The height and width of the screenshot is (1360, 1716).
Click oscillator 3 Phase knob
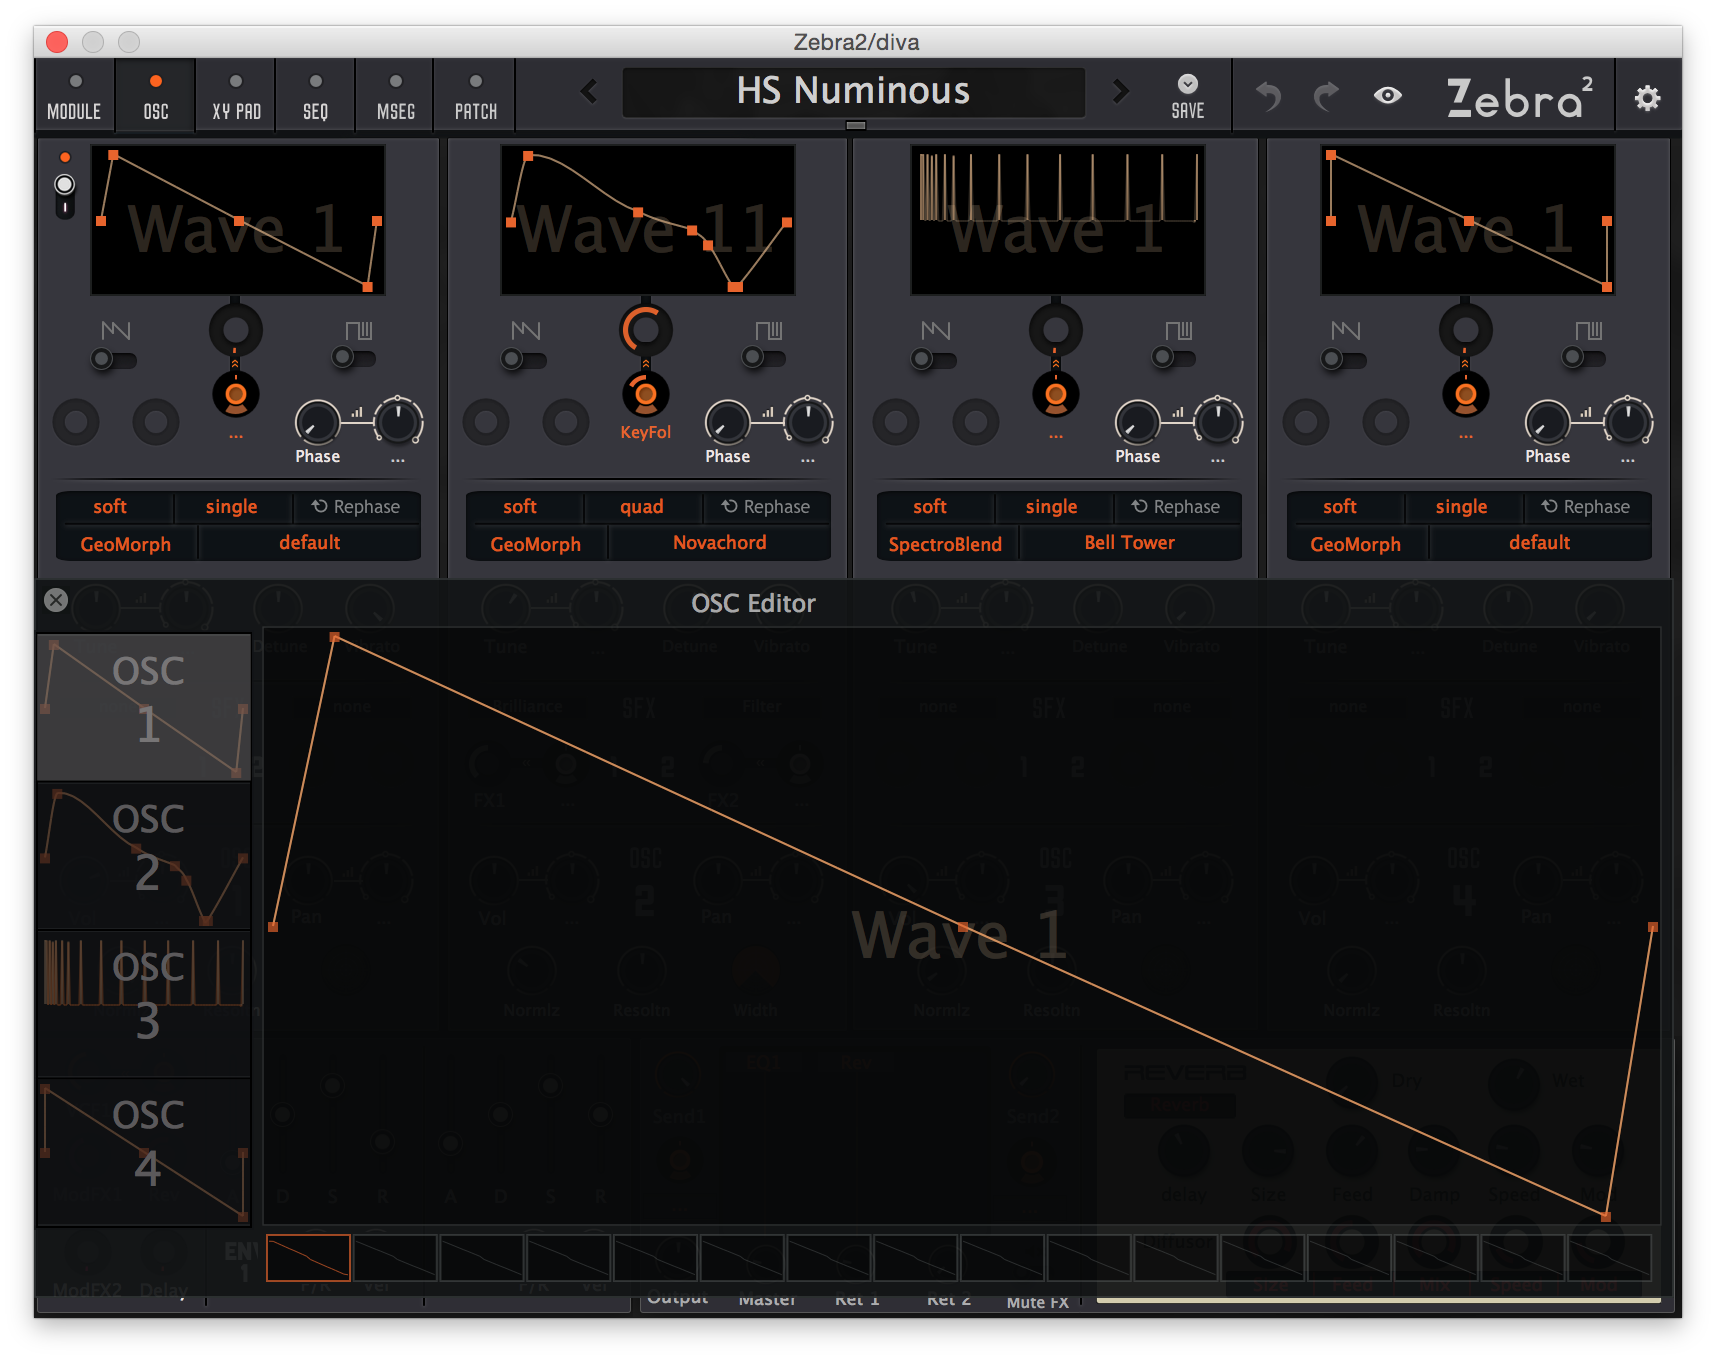pyautogui.click(x=1138, y=423)
